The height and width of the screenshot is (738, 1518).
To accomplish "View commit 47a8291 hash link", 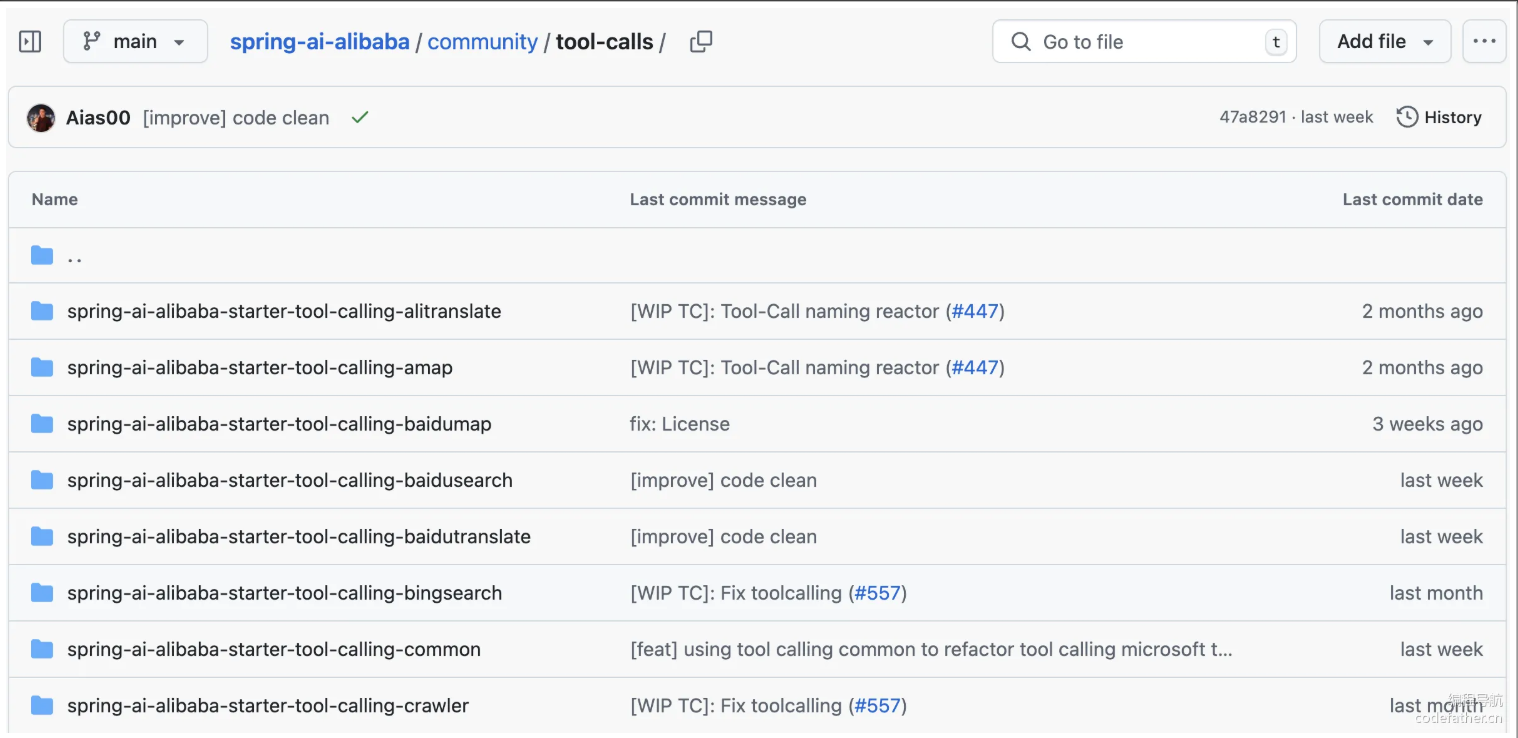I will click(x=1252, y=117).
